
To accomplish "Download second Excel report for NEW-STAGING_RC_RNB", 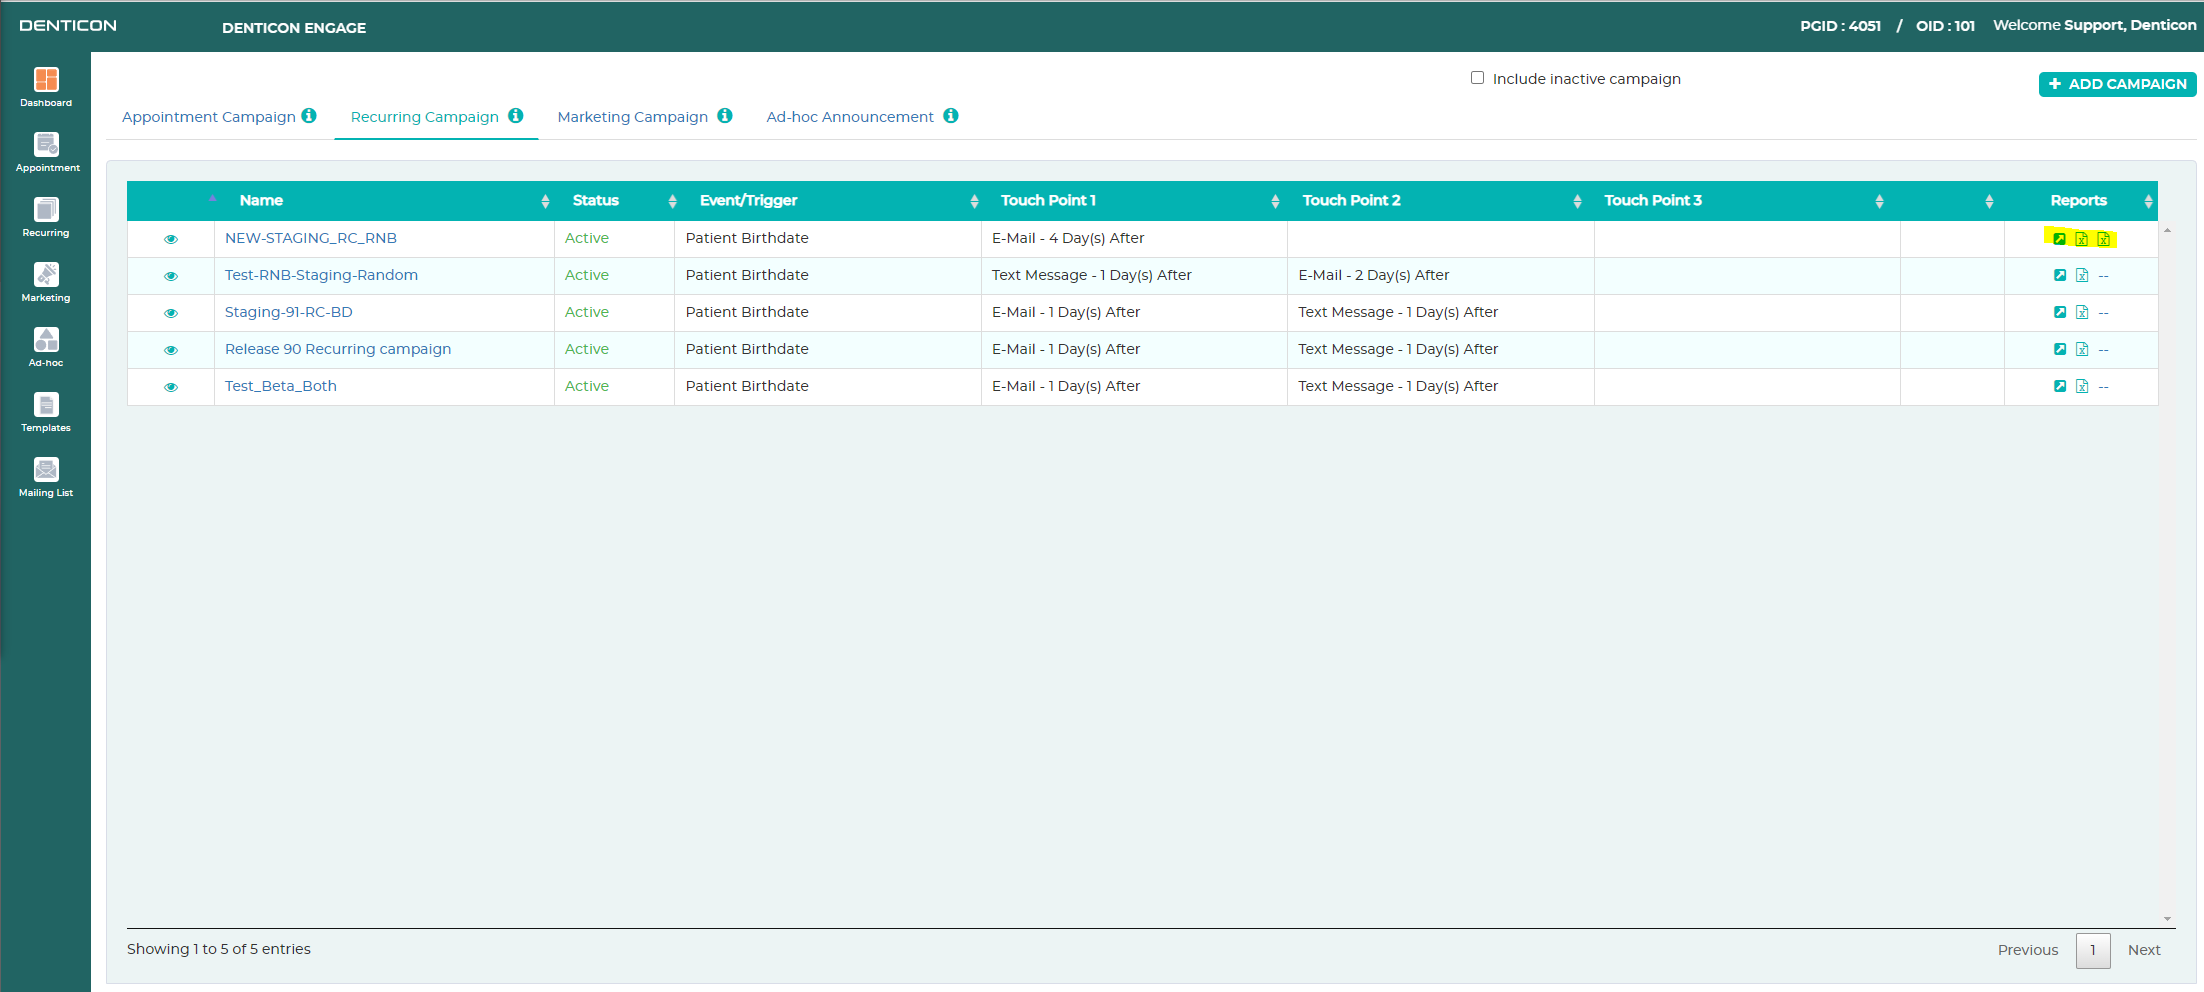I will 2104,239.
